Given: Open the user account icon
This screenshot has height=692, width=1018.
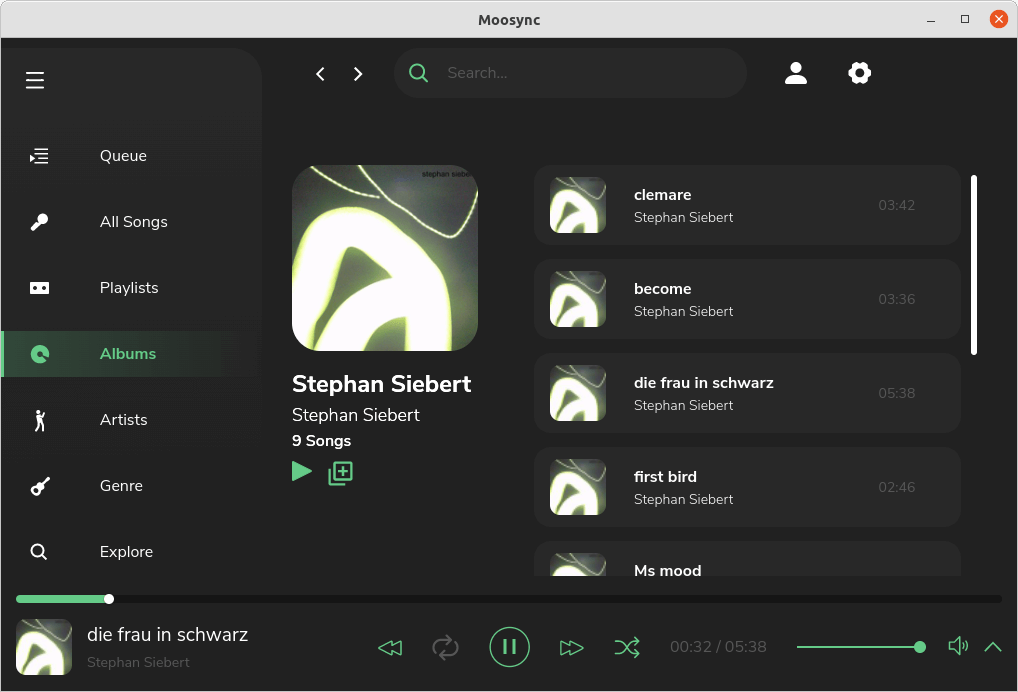Looking at the screenshot, I should tap(796, 73).
